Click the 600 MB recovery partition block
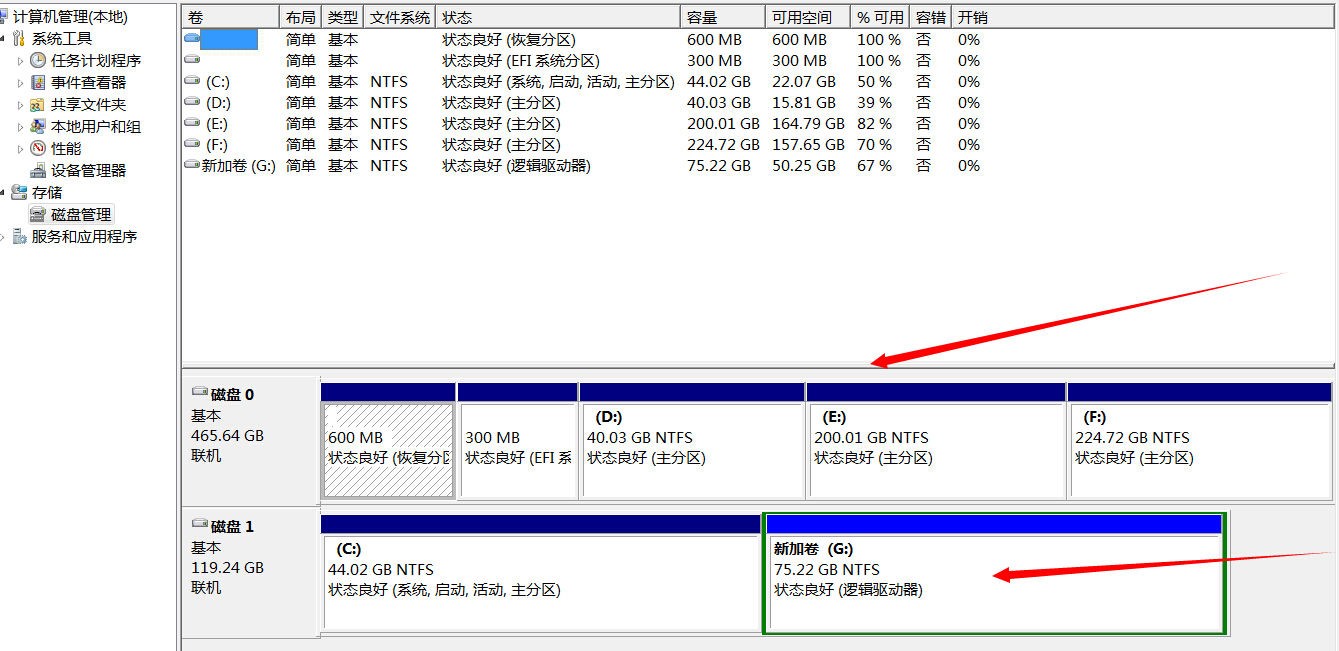 [x=387, y=448]
